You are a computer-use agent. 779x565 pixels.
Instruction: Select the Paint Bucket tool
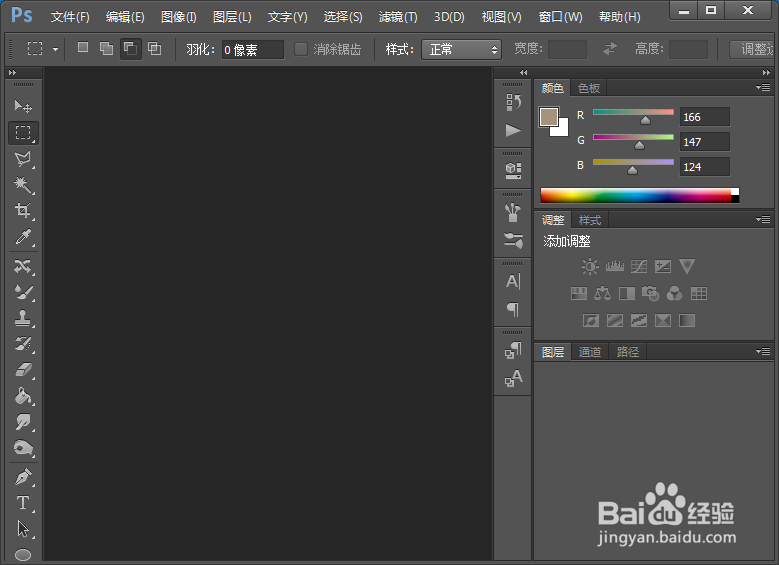pyautogui.click(x=23, y=396)
